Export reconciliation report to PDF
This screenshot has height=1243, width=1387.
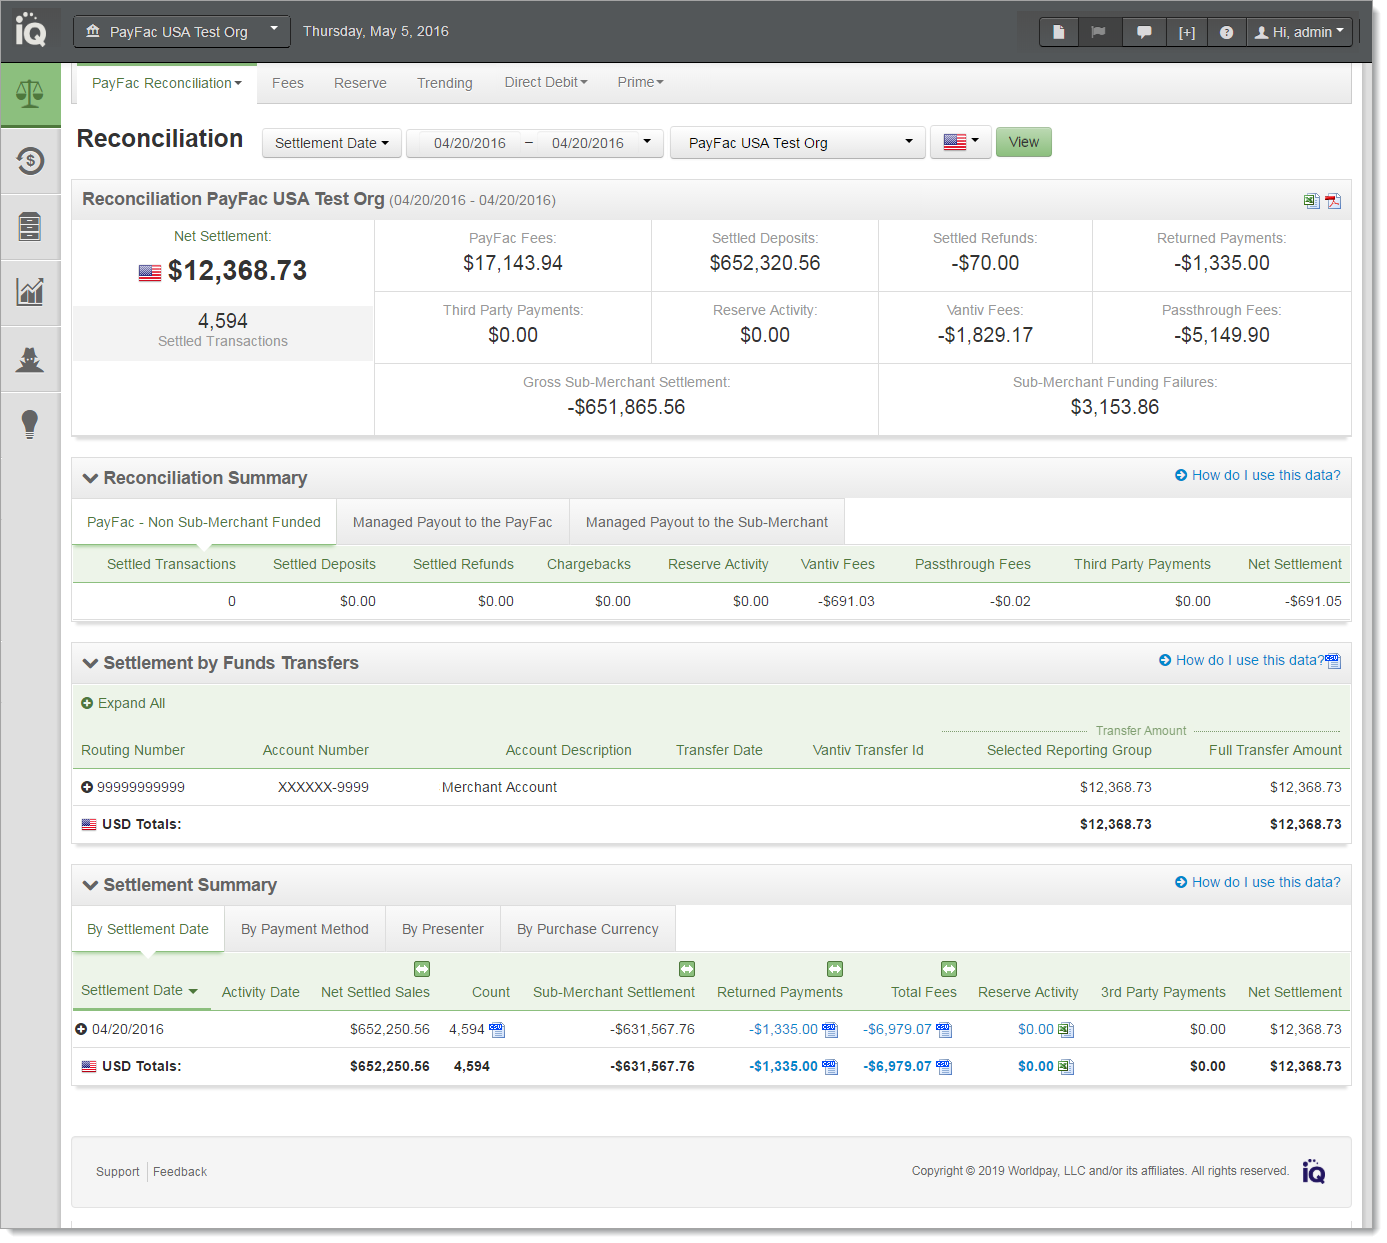point(1333,201)
